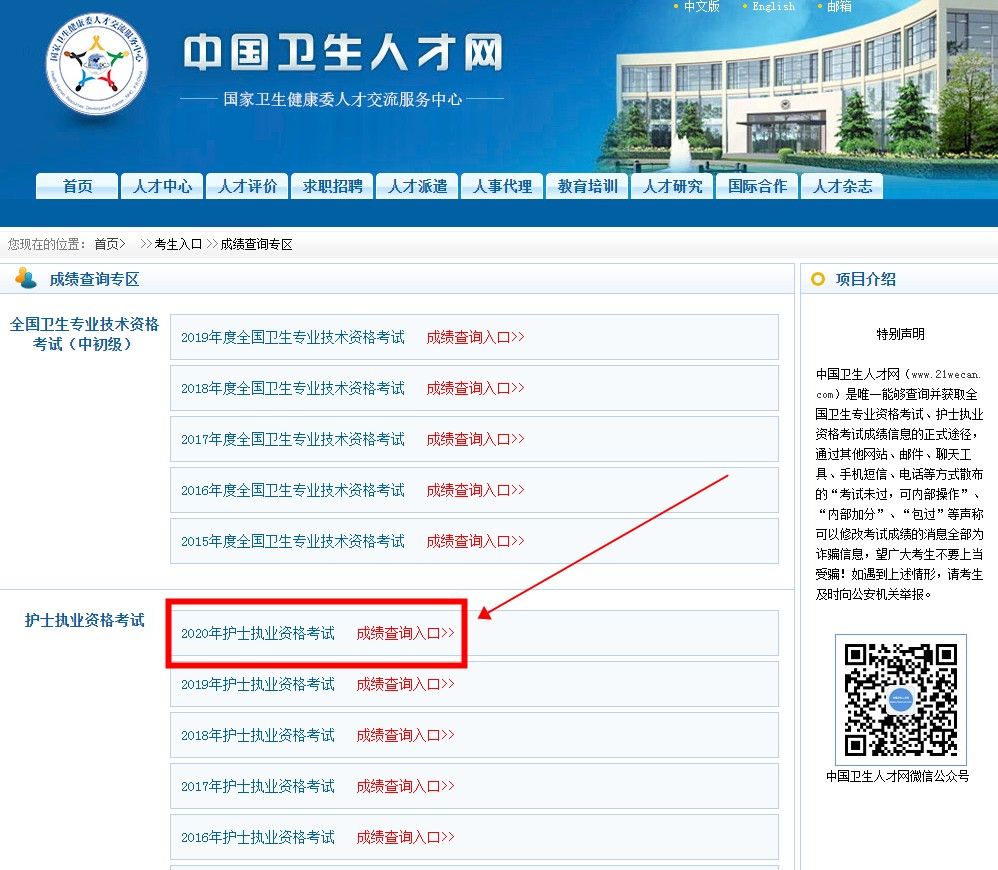Image resolution: width=998 pixels, height=870 pixels.
Task: Select 人才派遣 in the nav bar
Action: pyautogui.click(x=417, y=186)
